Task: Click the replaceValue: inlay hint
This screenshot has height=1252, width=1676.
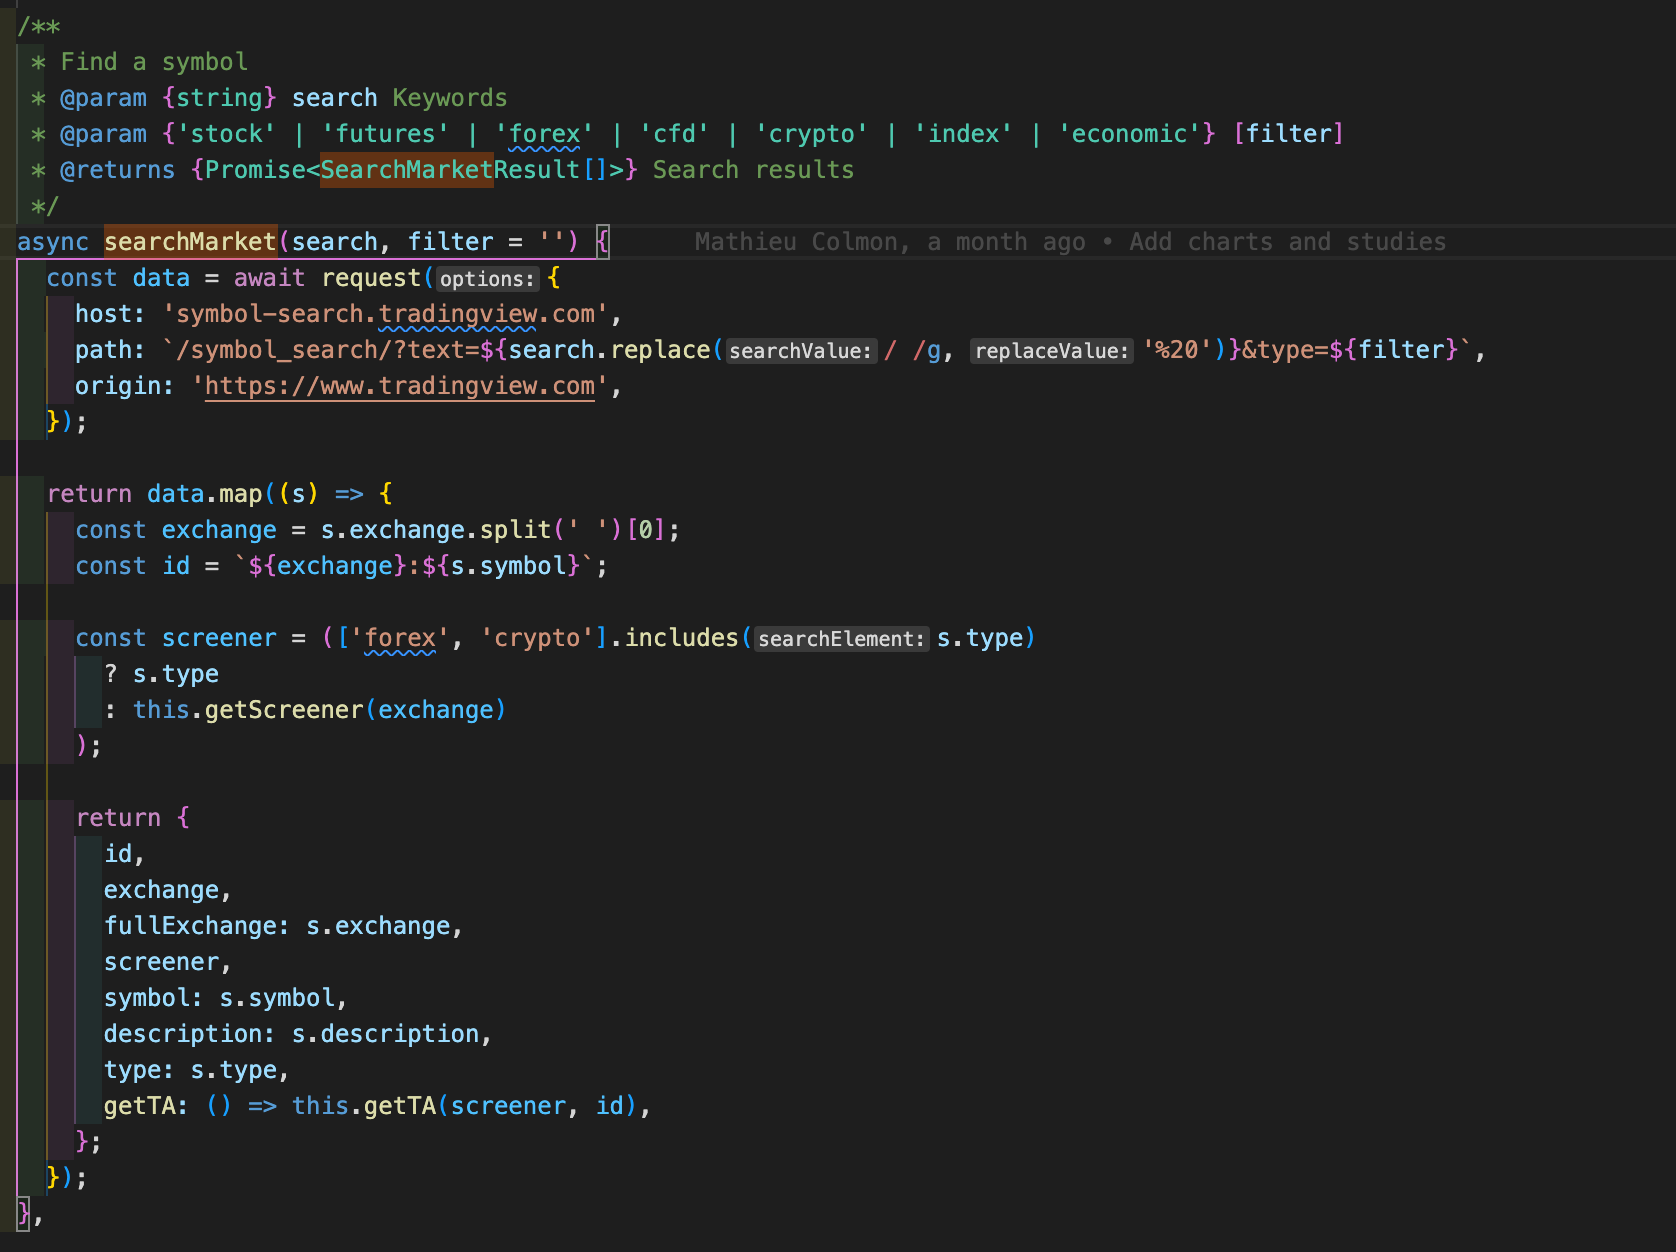Action: click(x=1051, y=350)
